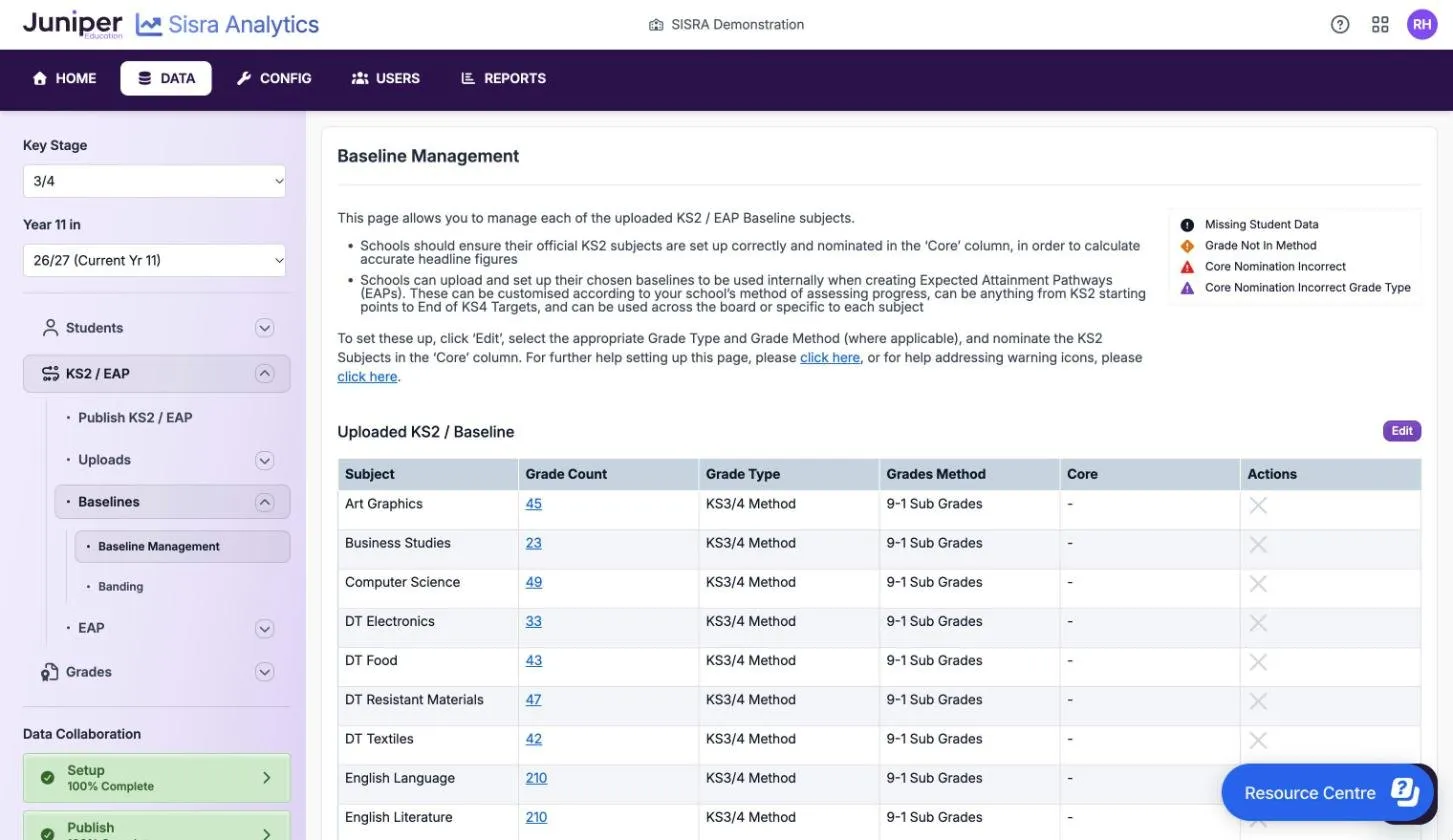Expand the Grades section chevron

tap(264, 672)
